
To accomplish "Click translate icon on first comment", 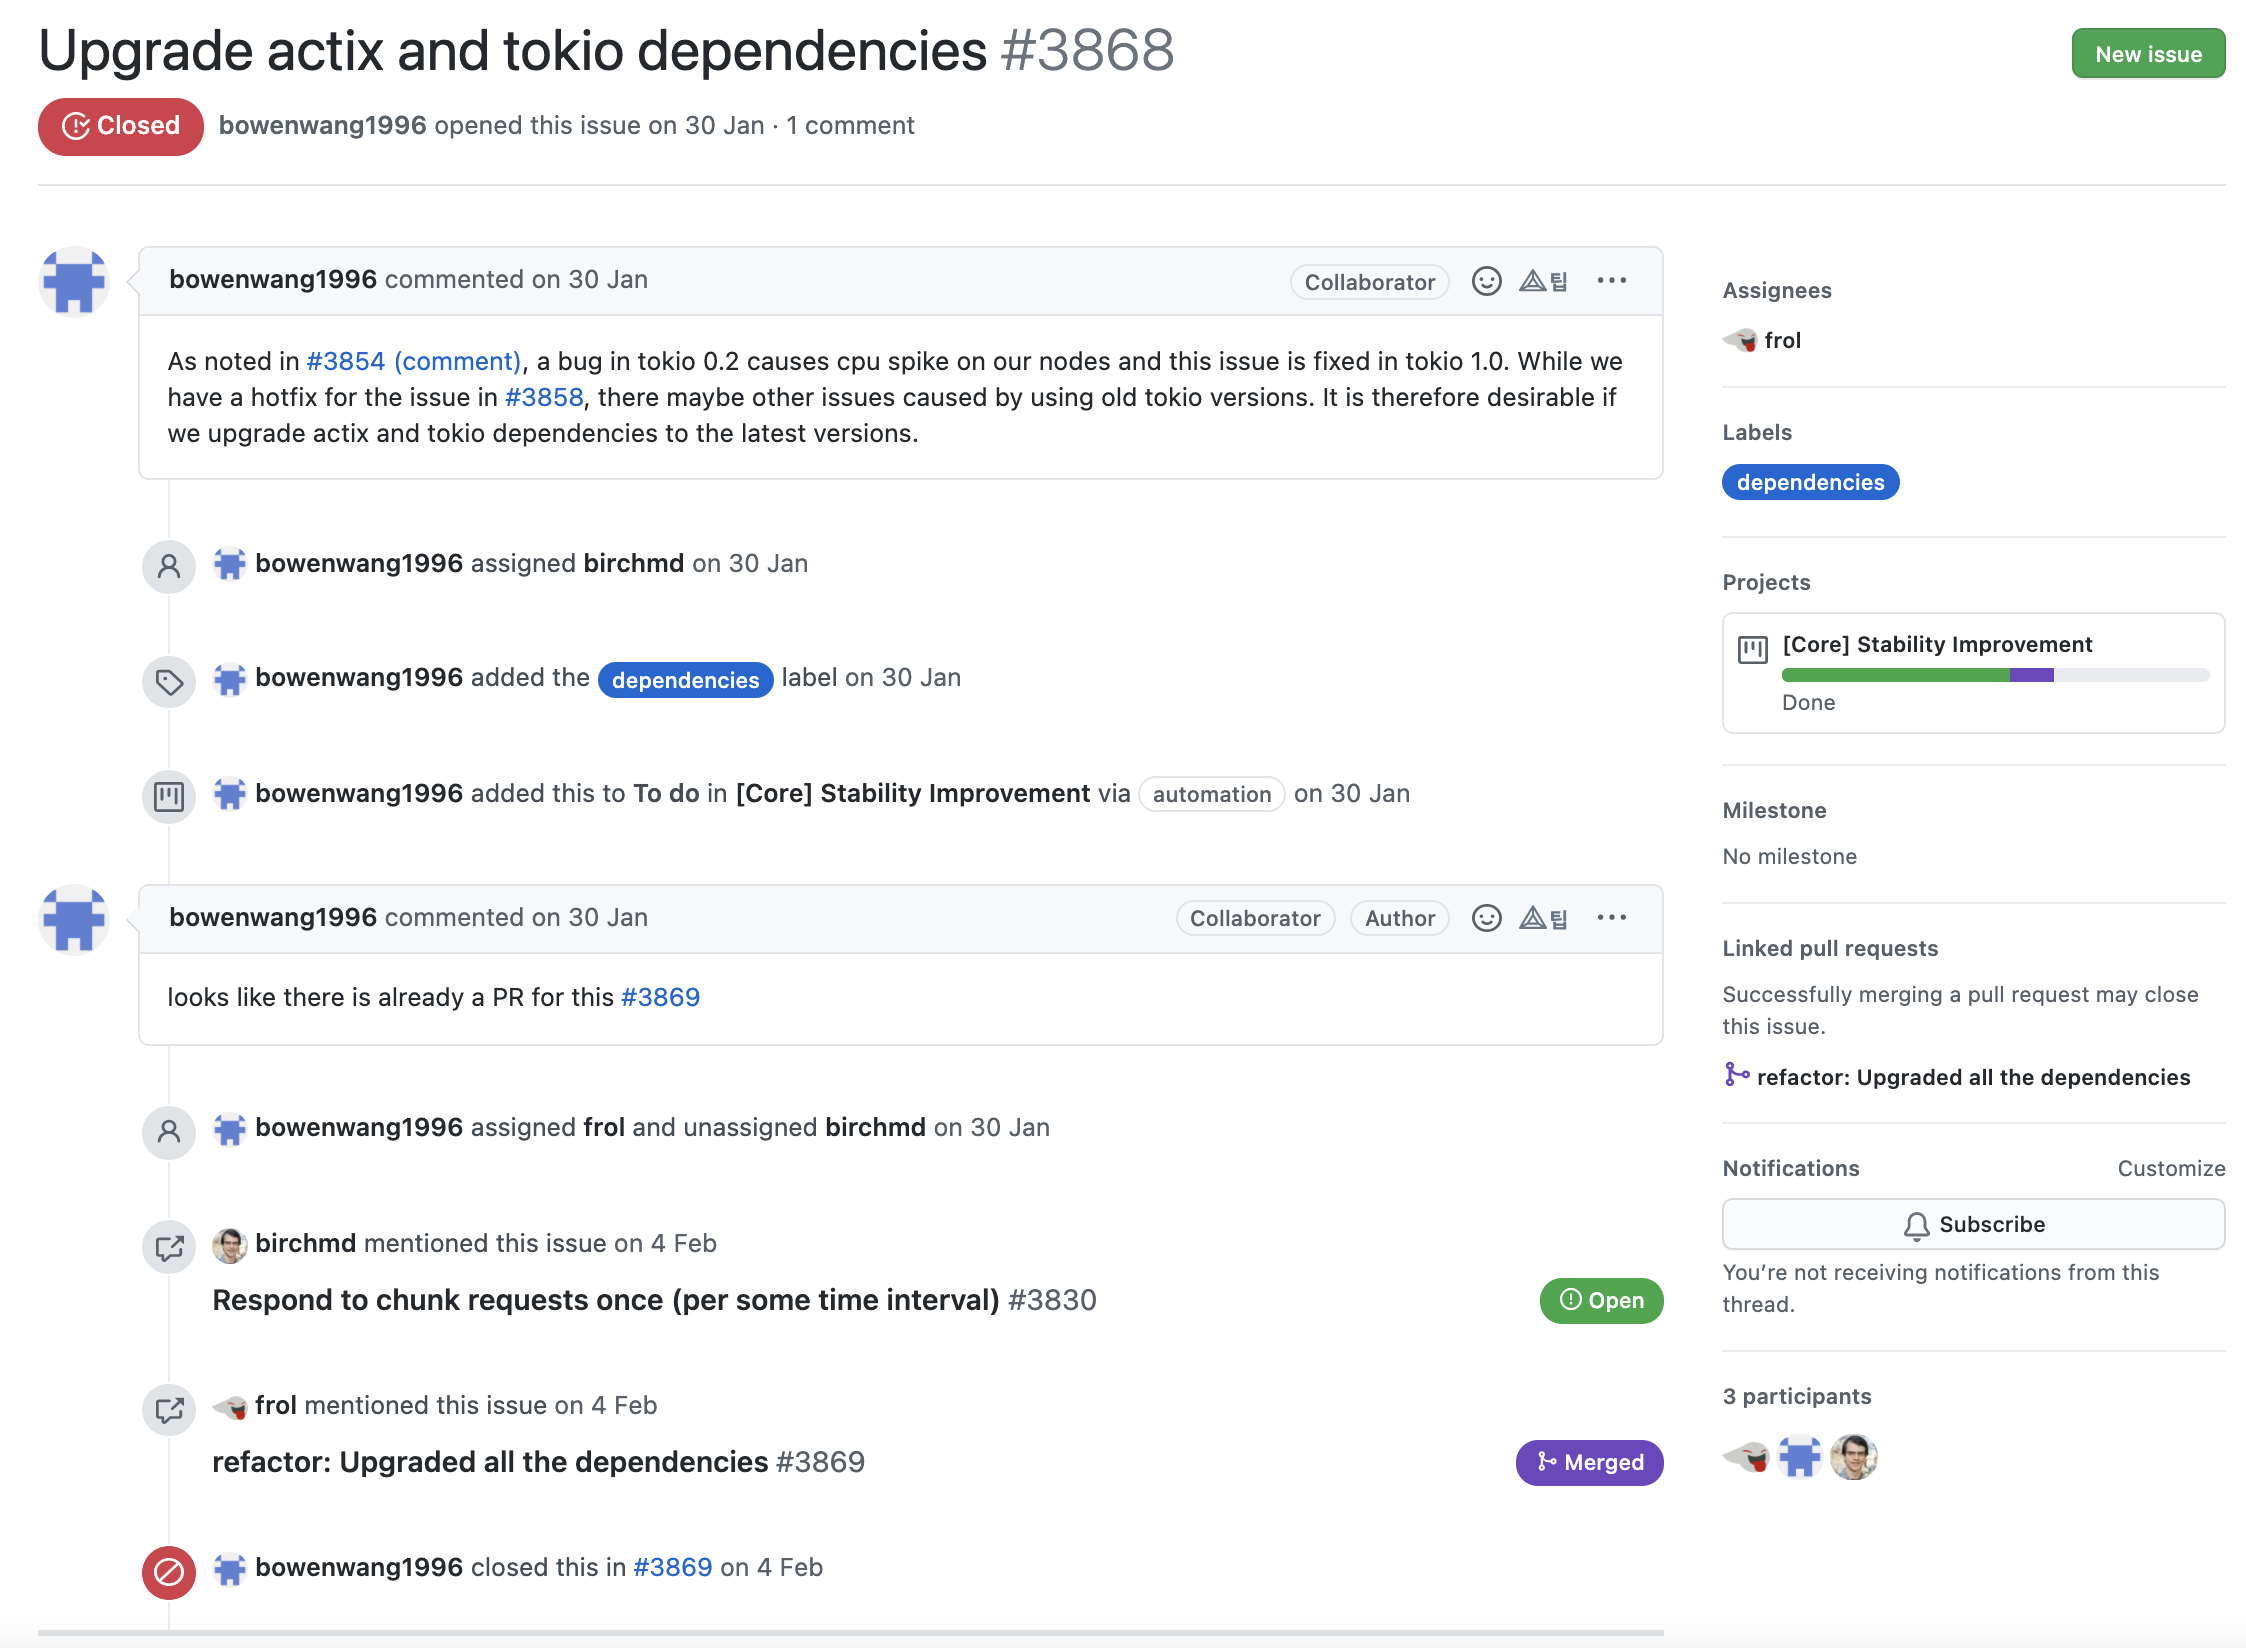I will pos(1543,281).
